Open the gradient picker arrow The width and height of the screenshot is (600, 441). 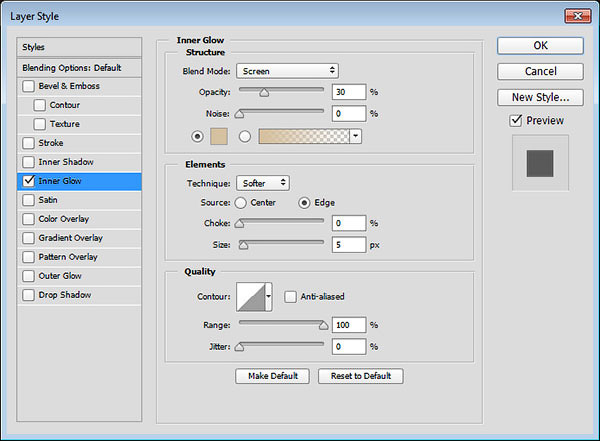coord(356,136)
